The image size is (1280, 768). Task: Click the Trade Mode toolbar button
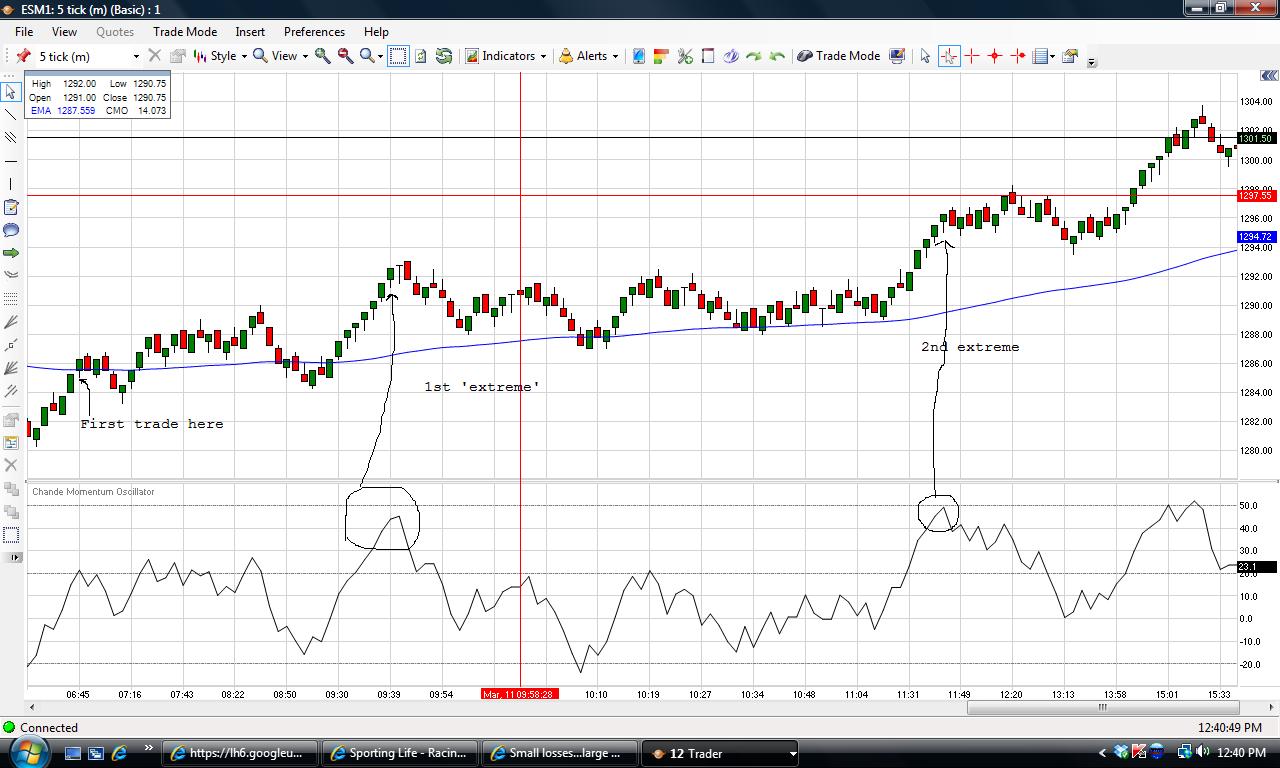(838, 56)
